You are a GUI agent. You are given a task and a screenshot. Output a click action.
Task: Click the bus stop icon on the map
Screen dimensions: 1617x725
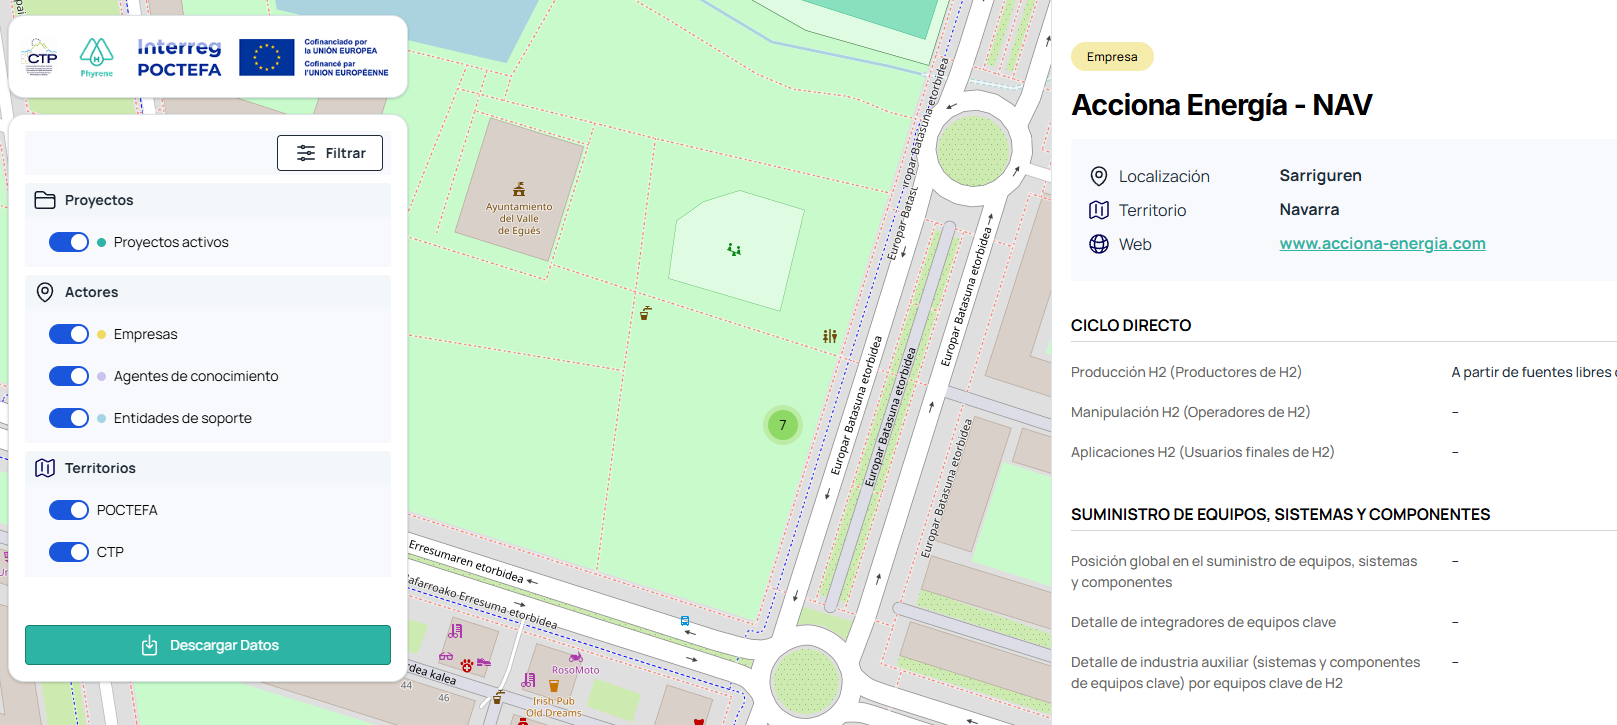[685, 621]
